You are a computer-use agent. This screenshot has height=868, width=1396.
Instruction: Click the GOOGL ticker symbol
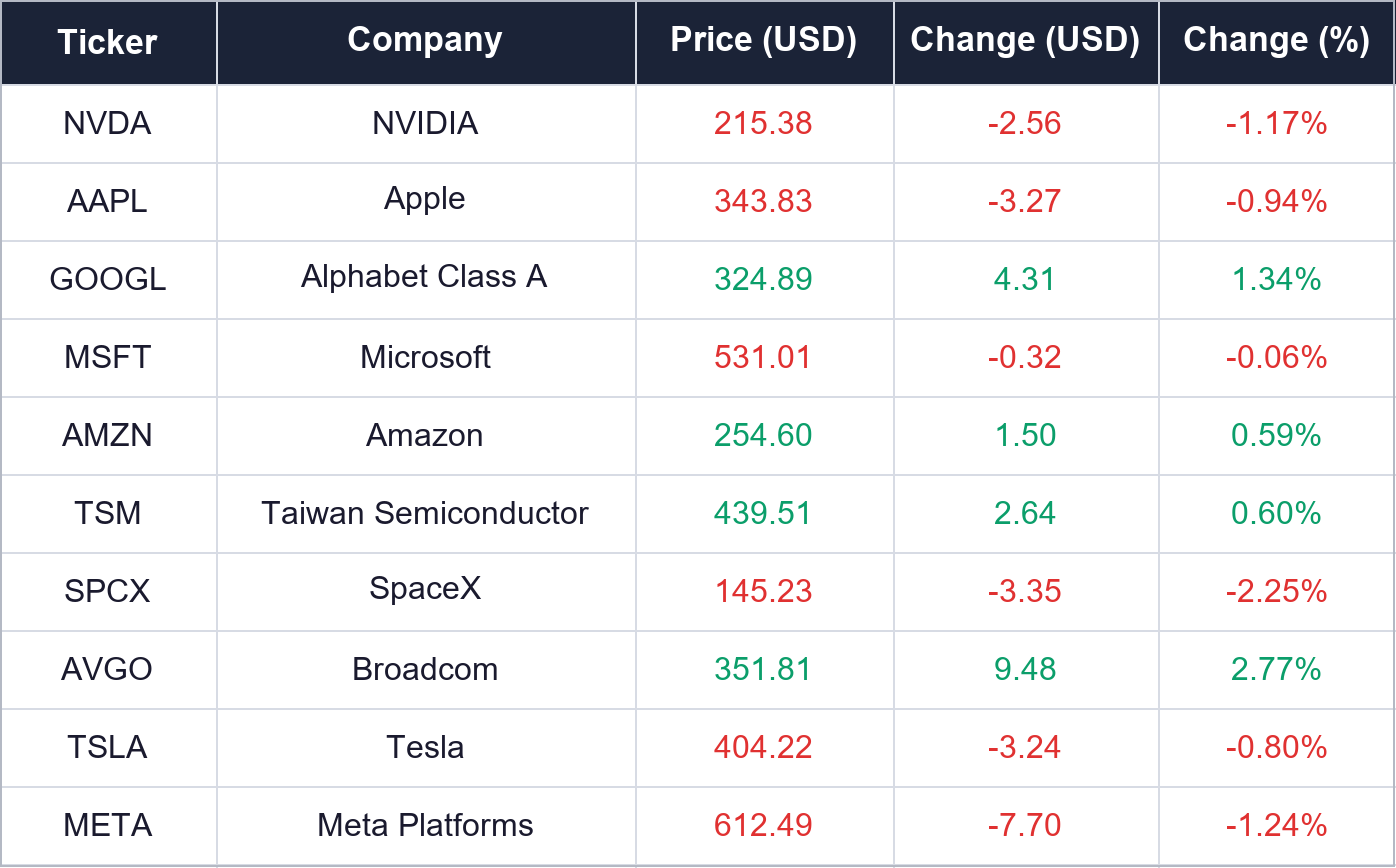107,279
